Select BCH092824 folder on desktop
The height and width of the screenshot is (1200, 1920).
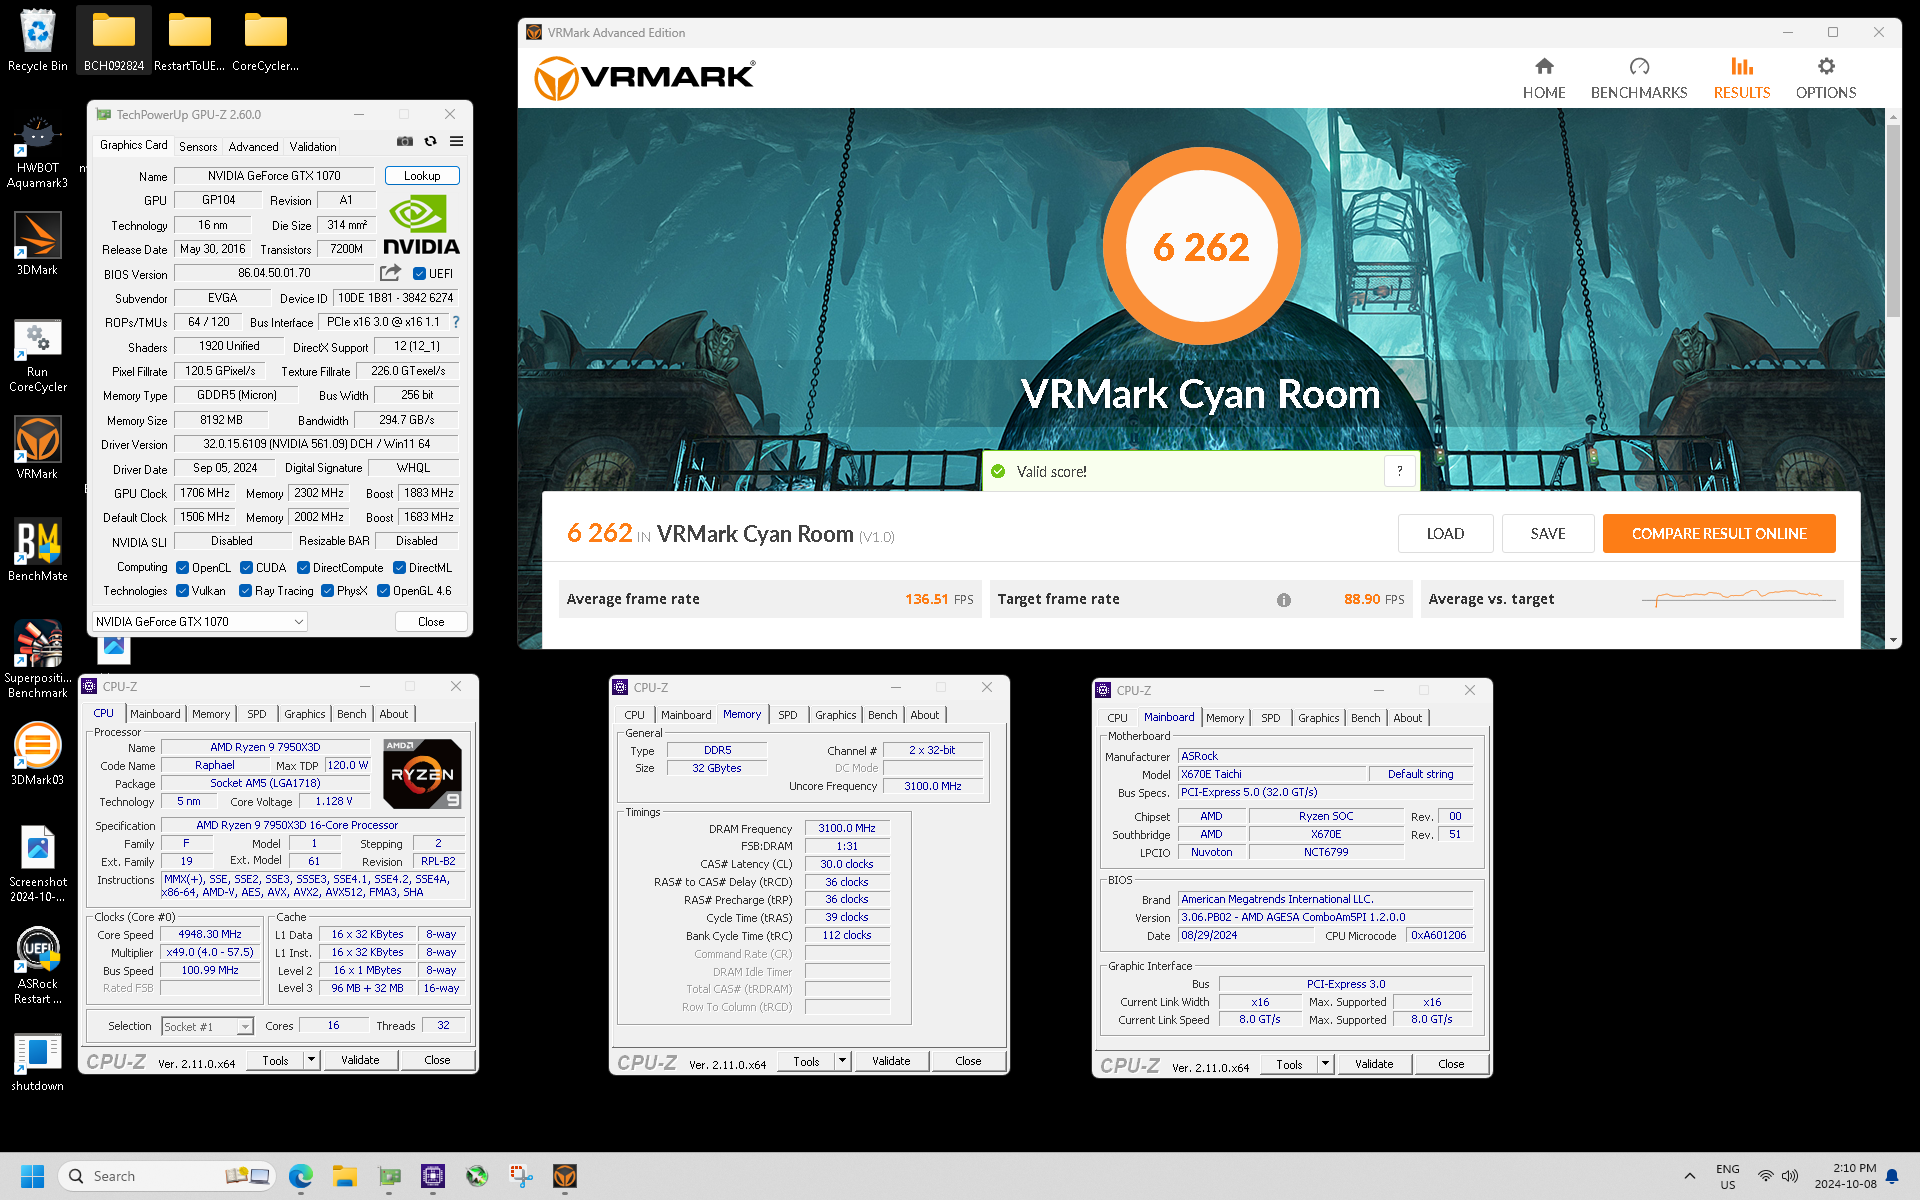(114, 40)
